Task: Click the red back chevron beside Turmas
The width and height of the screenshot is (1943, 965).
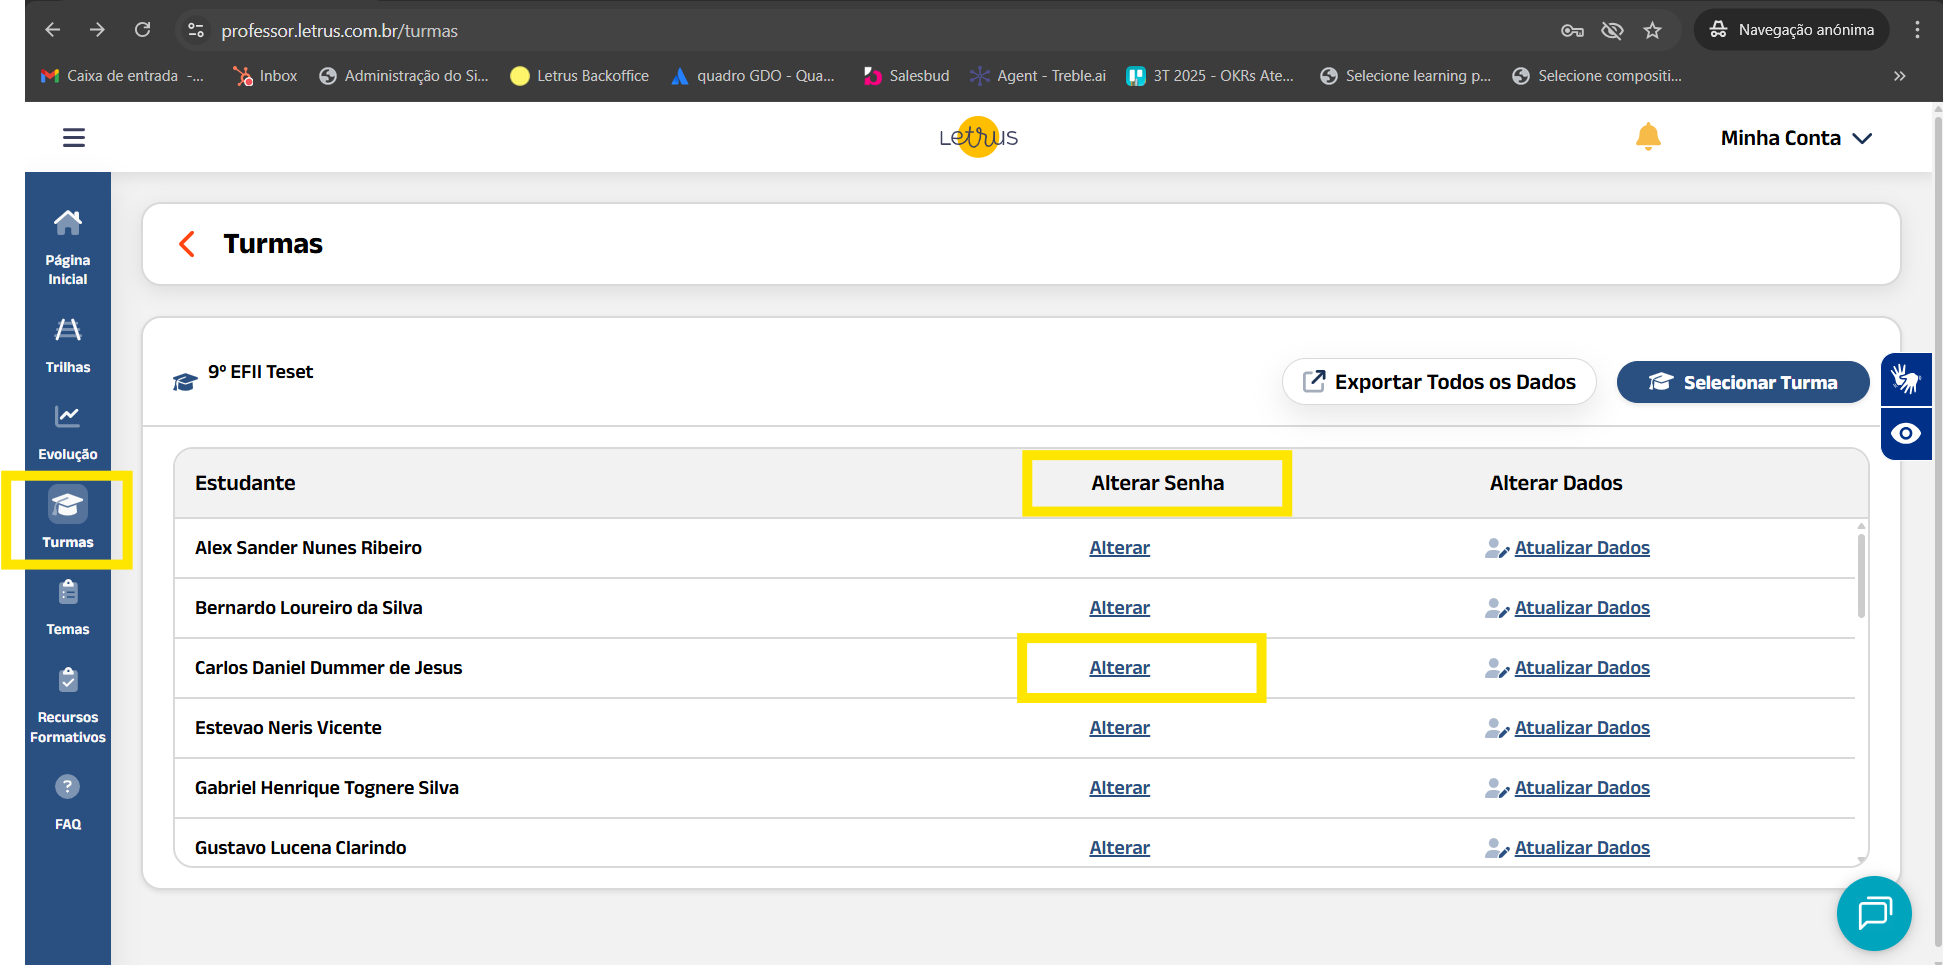Action: pyautogui.click(x=187, y=244)
